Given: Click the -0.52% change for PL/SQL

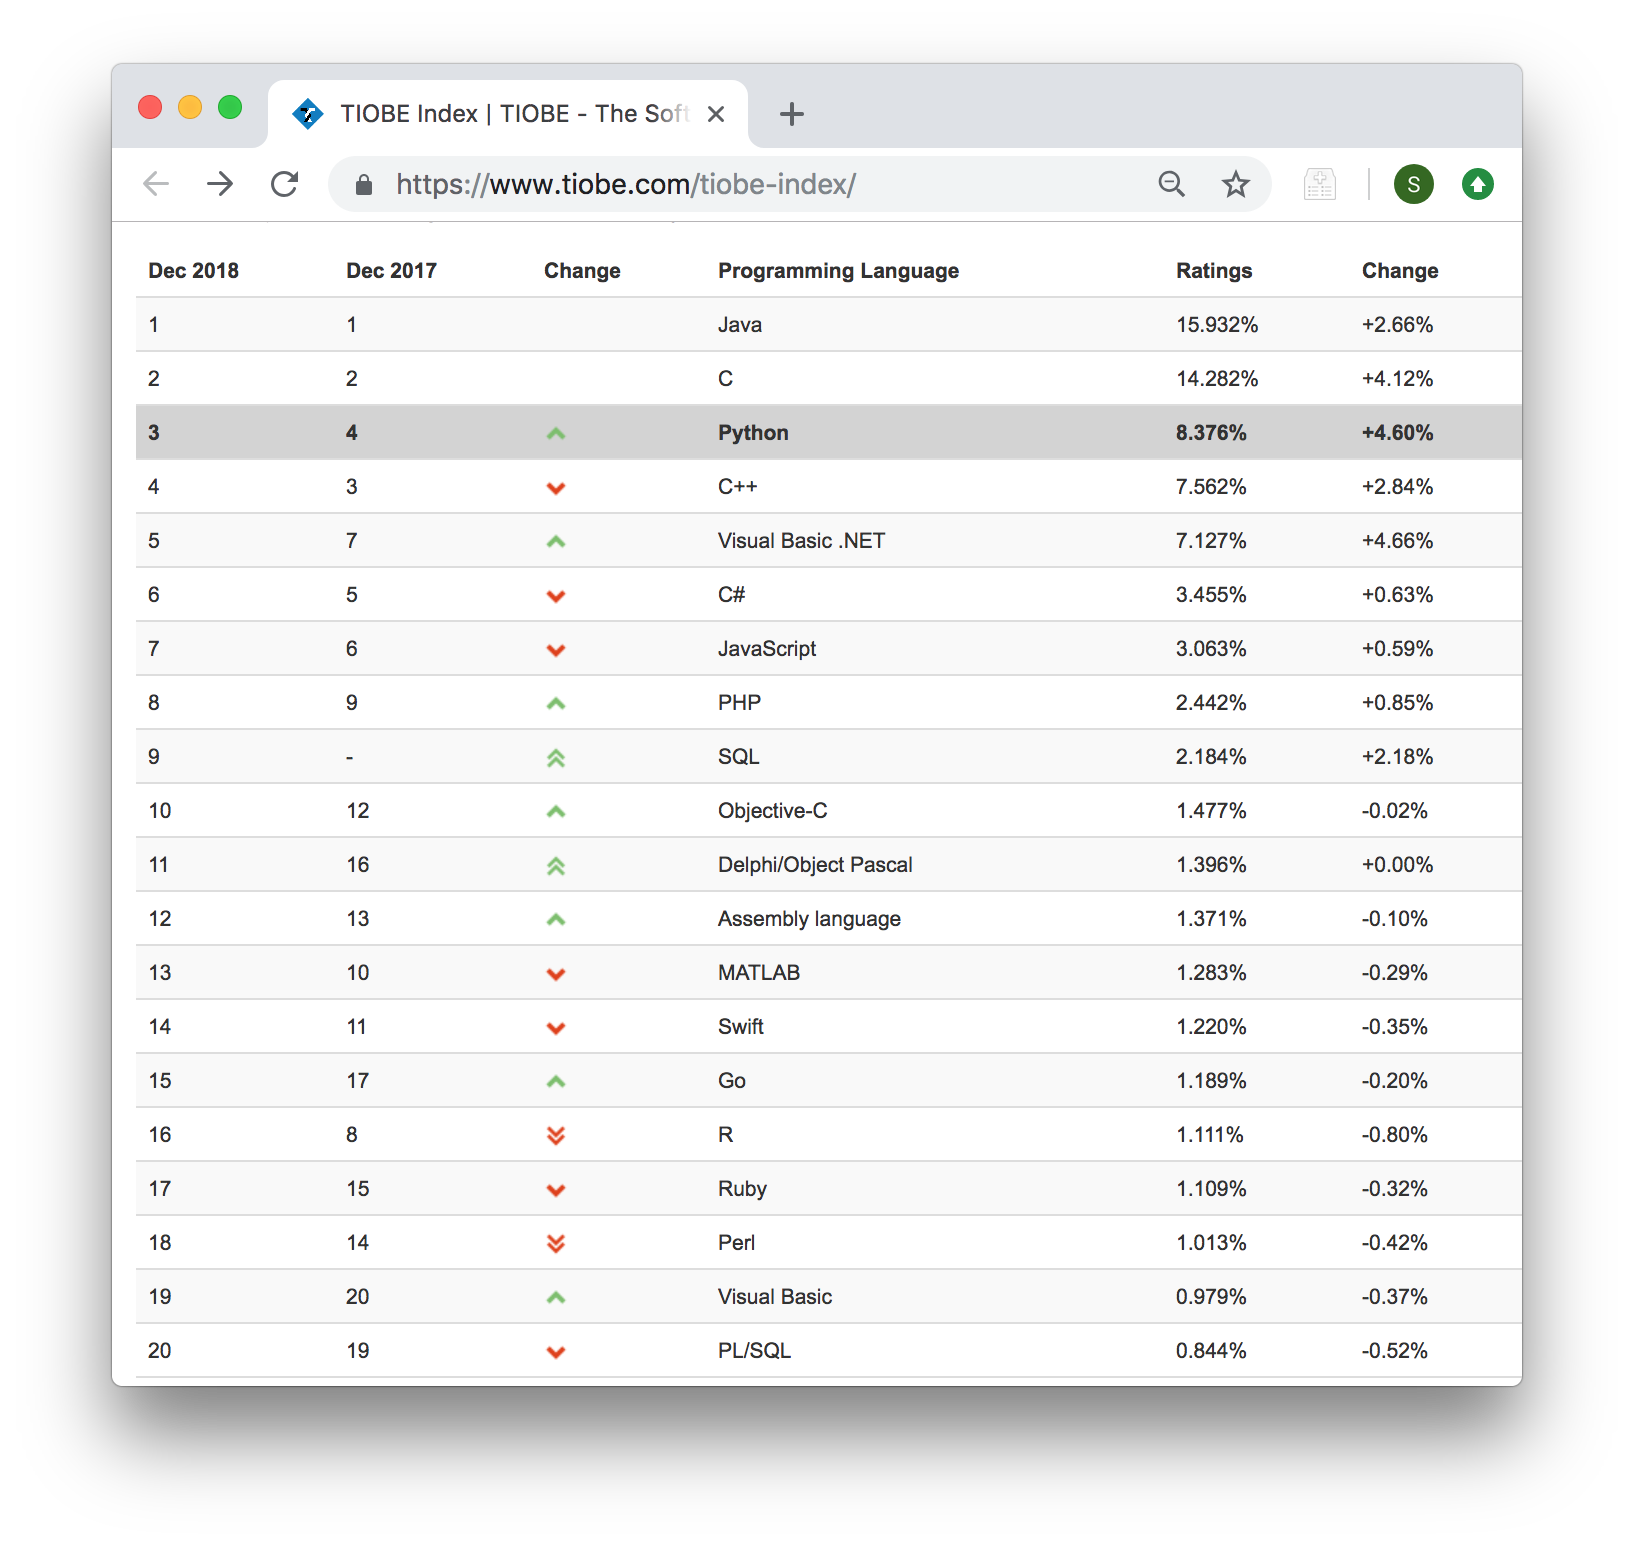Looking at the screenshot, I should 1394,1351.
